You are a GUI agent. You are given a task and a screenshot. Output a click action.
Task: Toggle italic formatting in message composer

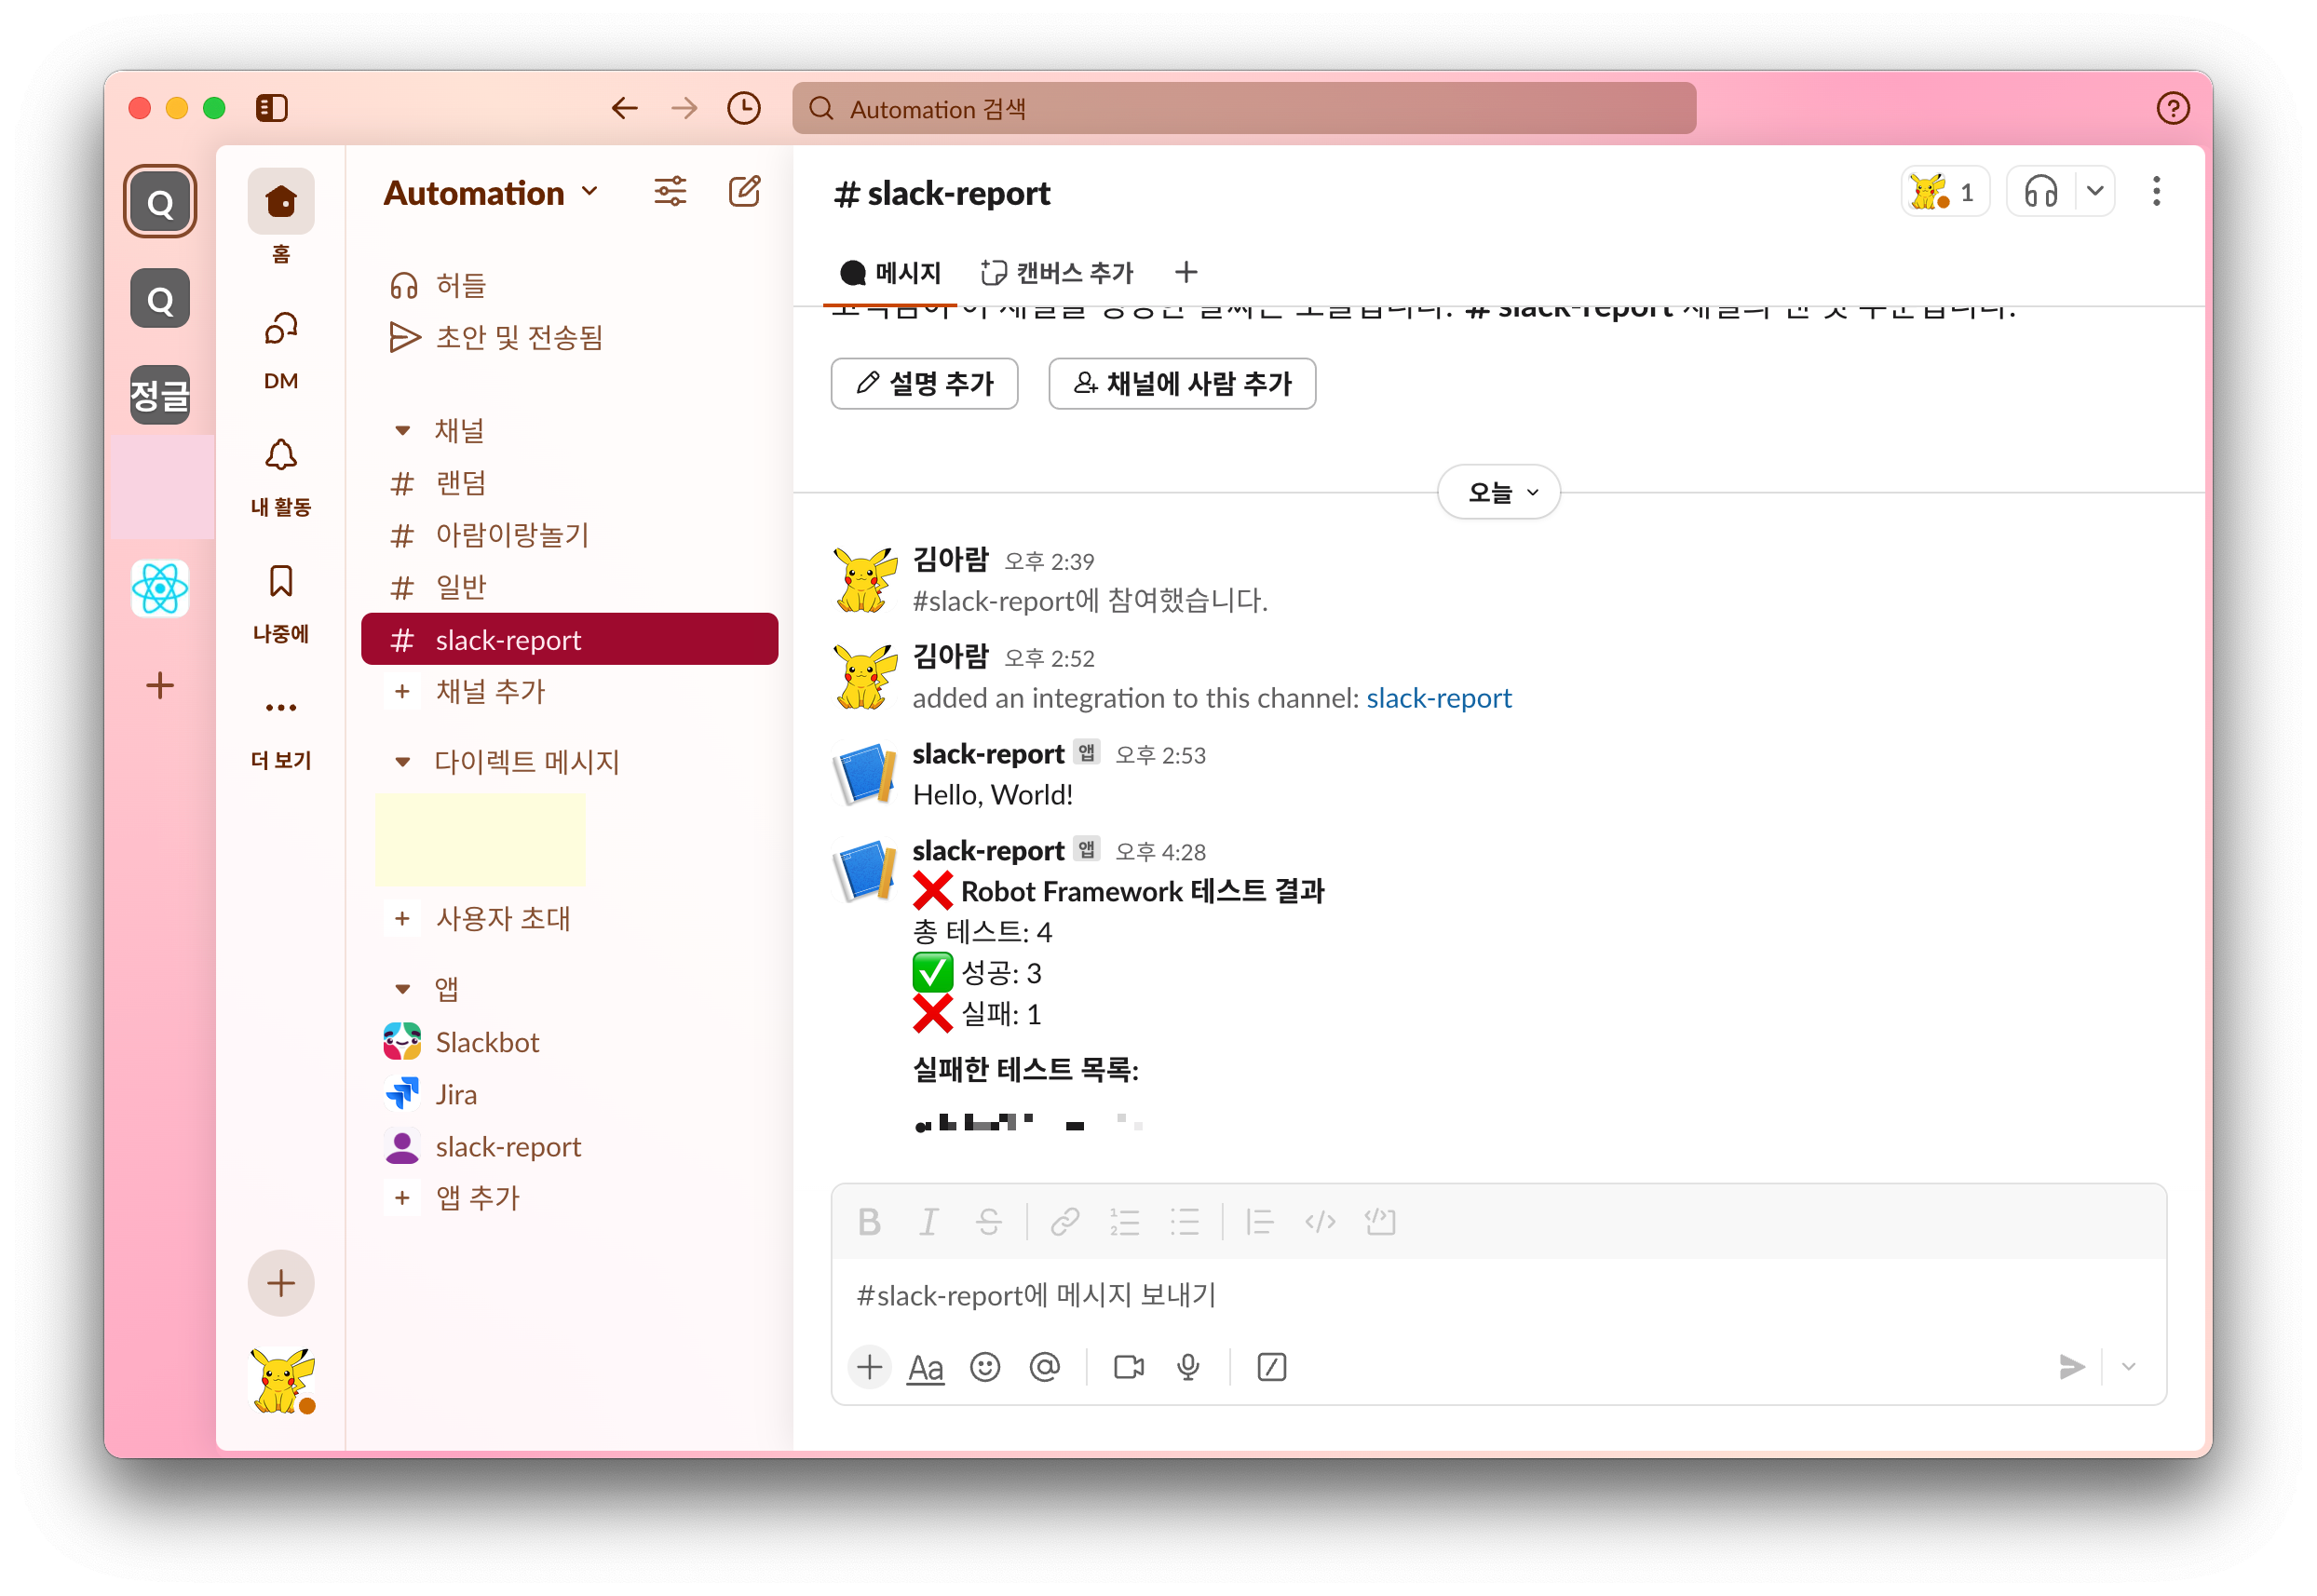929,1222
